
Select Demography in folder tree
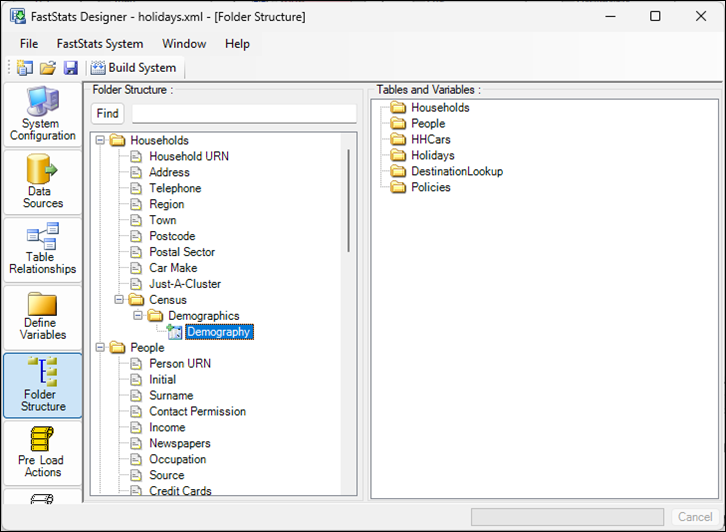tap(219, 332)
